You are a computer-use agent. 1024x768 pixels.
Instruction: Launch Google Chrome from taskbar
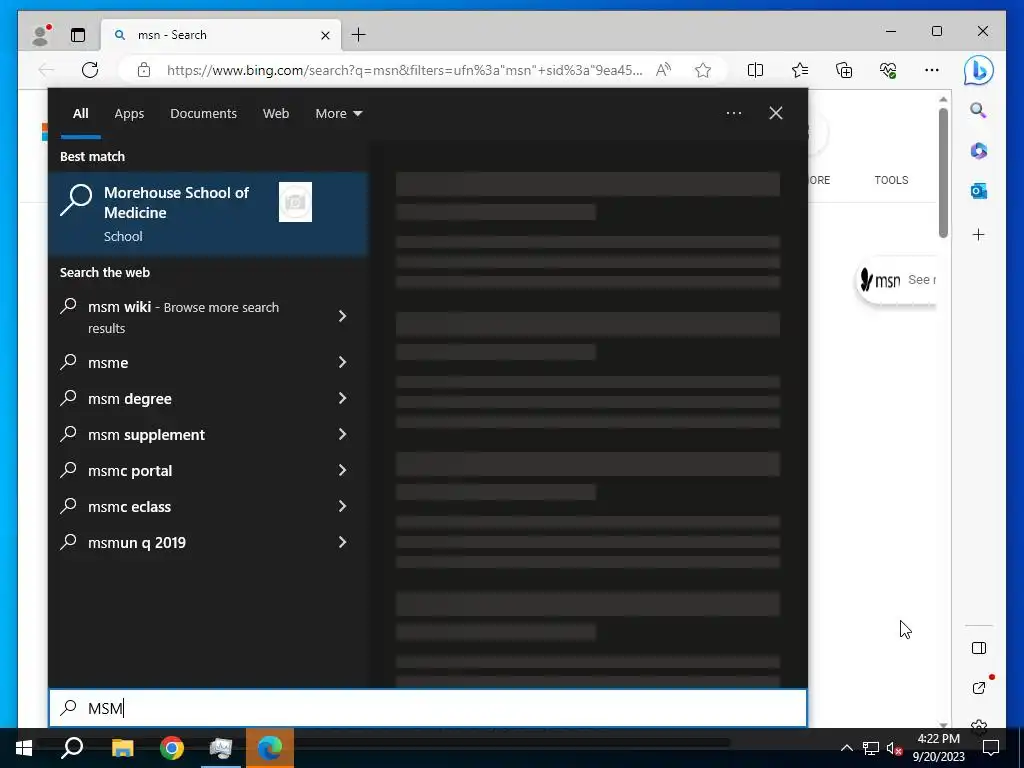(172, 748)
